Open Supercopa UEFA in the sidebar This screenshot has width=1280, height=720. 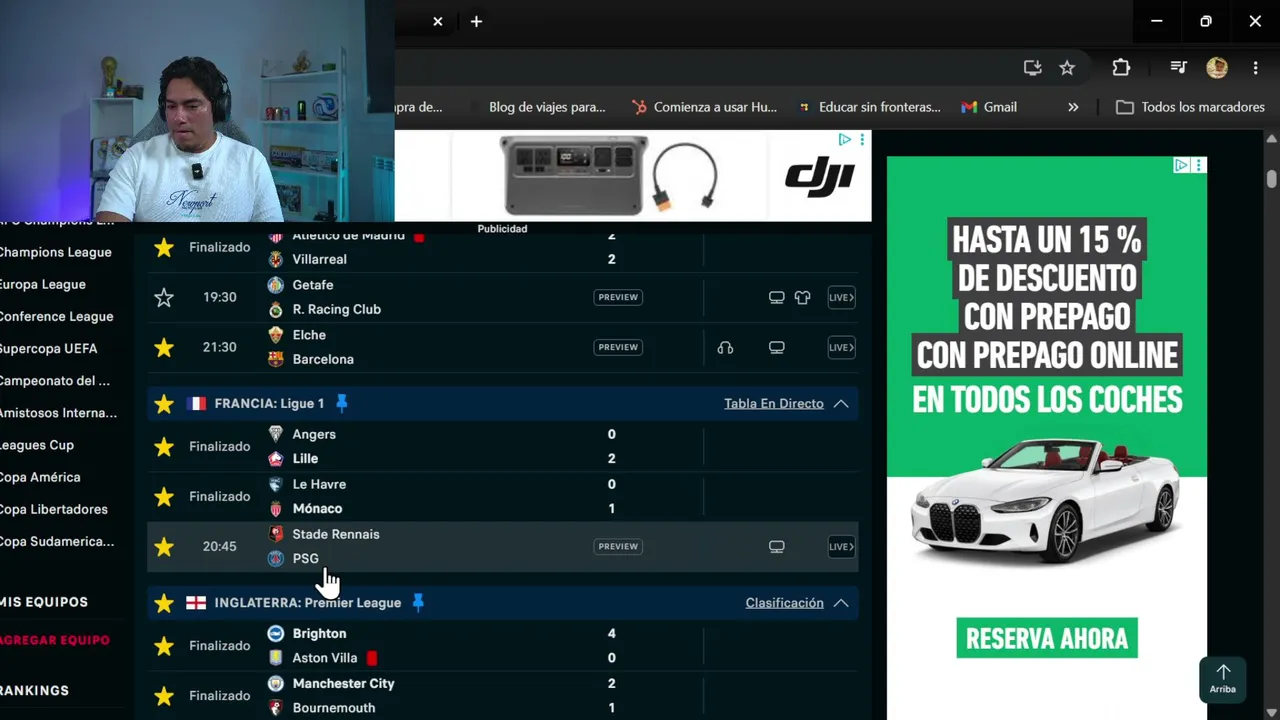click(x=49, y=348)
